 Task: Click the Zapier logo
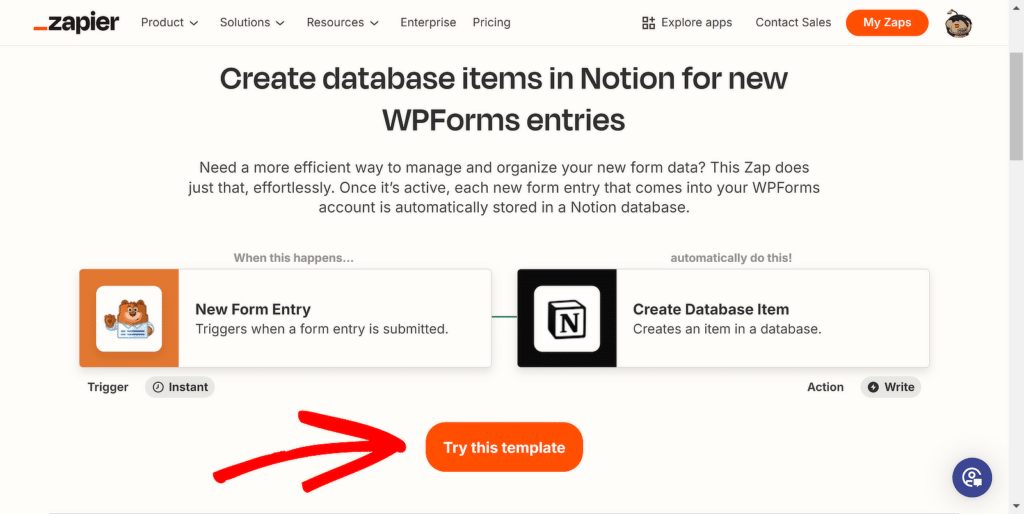(x=76, y=23)
